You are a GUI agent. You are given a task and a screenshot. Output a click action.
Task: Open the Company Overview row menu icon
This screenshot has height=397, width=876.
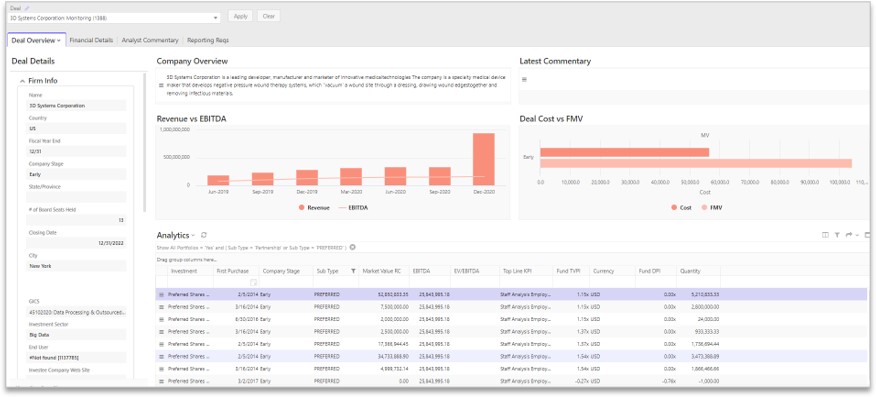pos(161,85)
